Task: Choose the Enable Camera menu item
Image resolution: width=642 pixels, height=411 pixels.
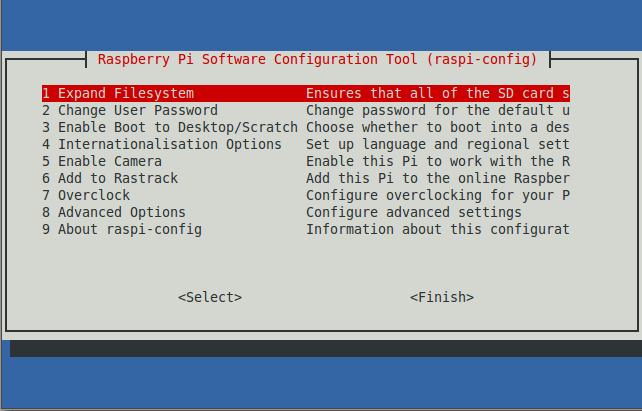Action: click(x=102, y=161)
